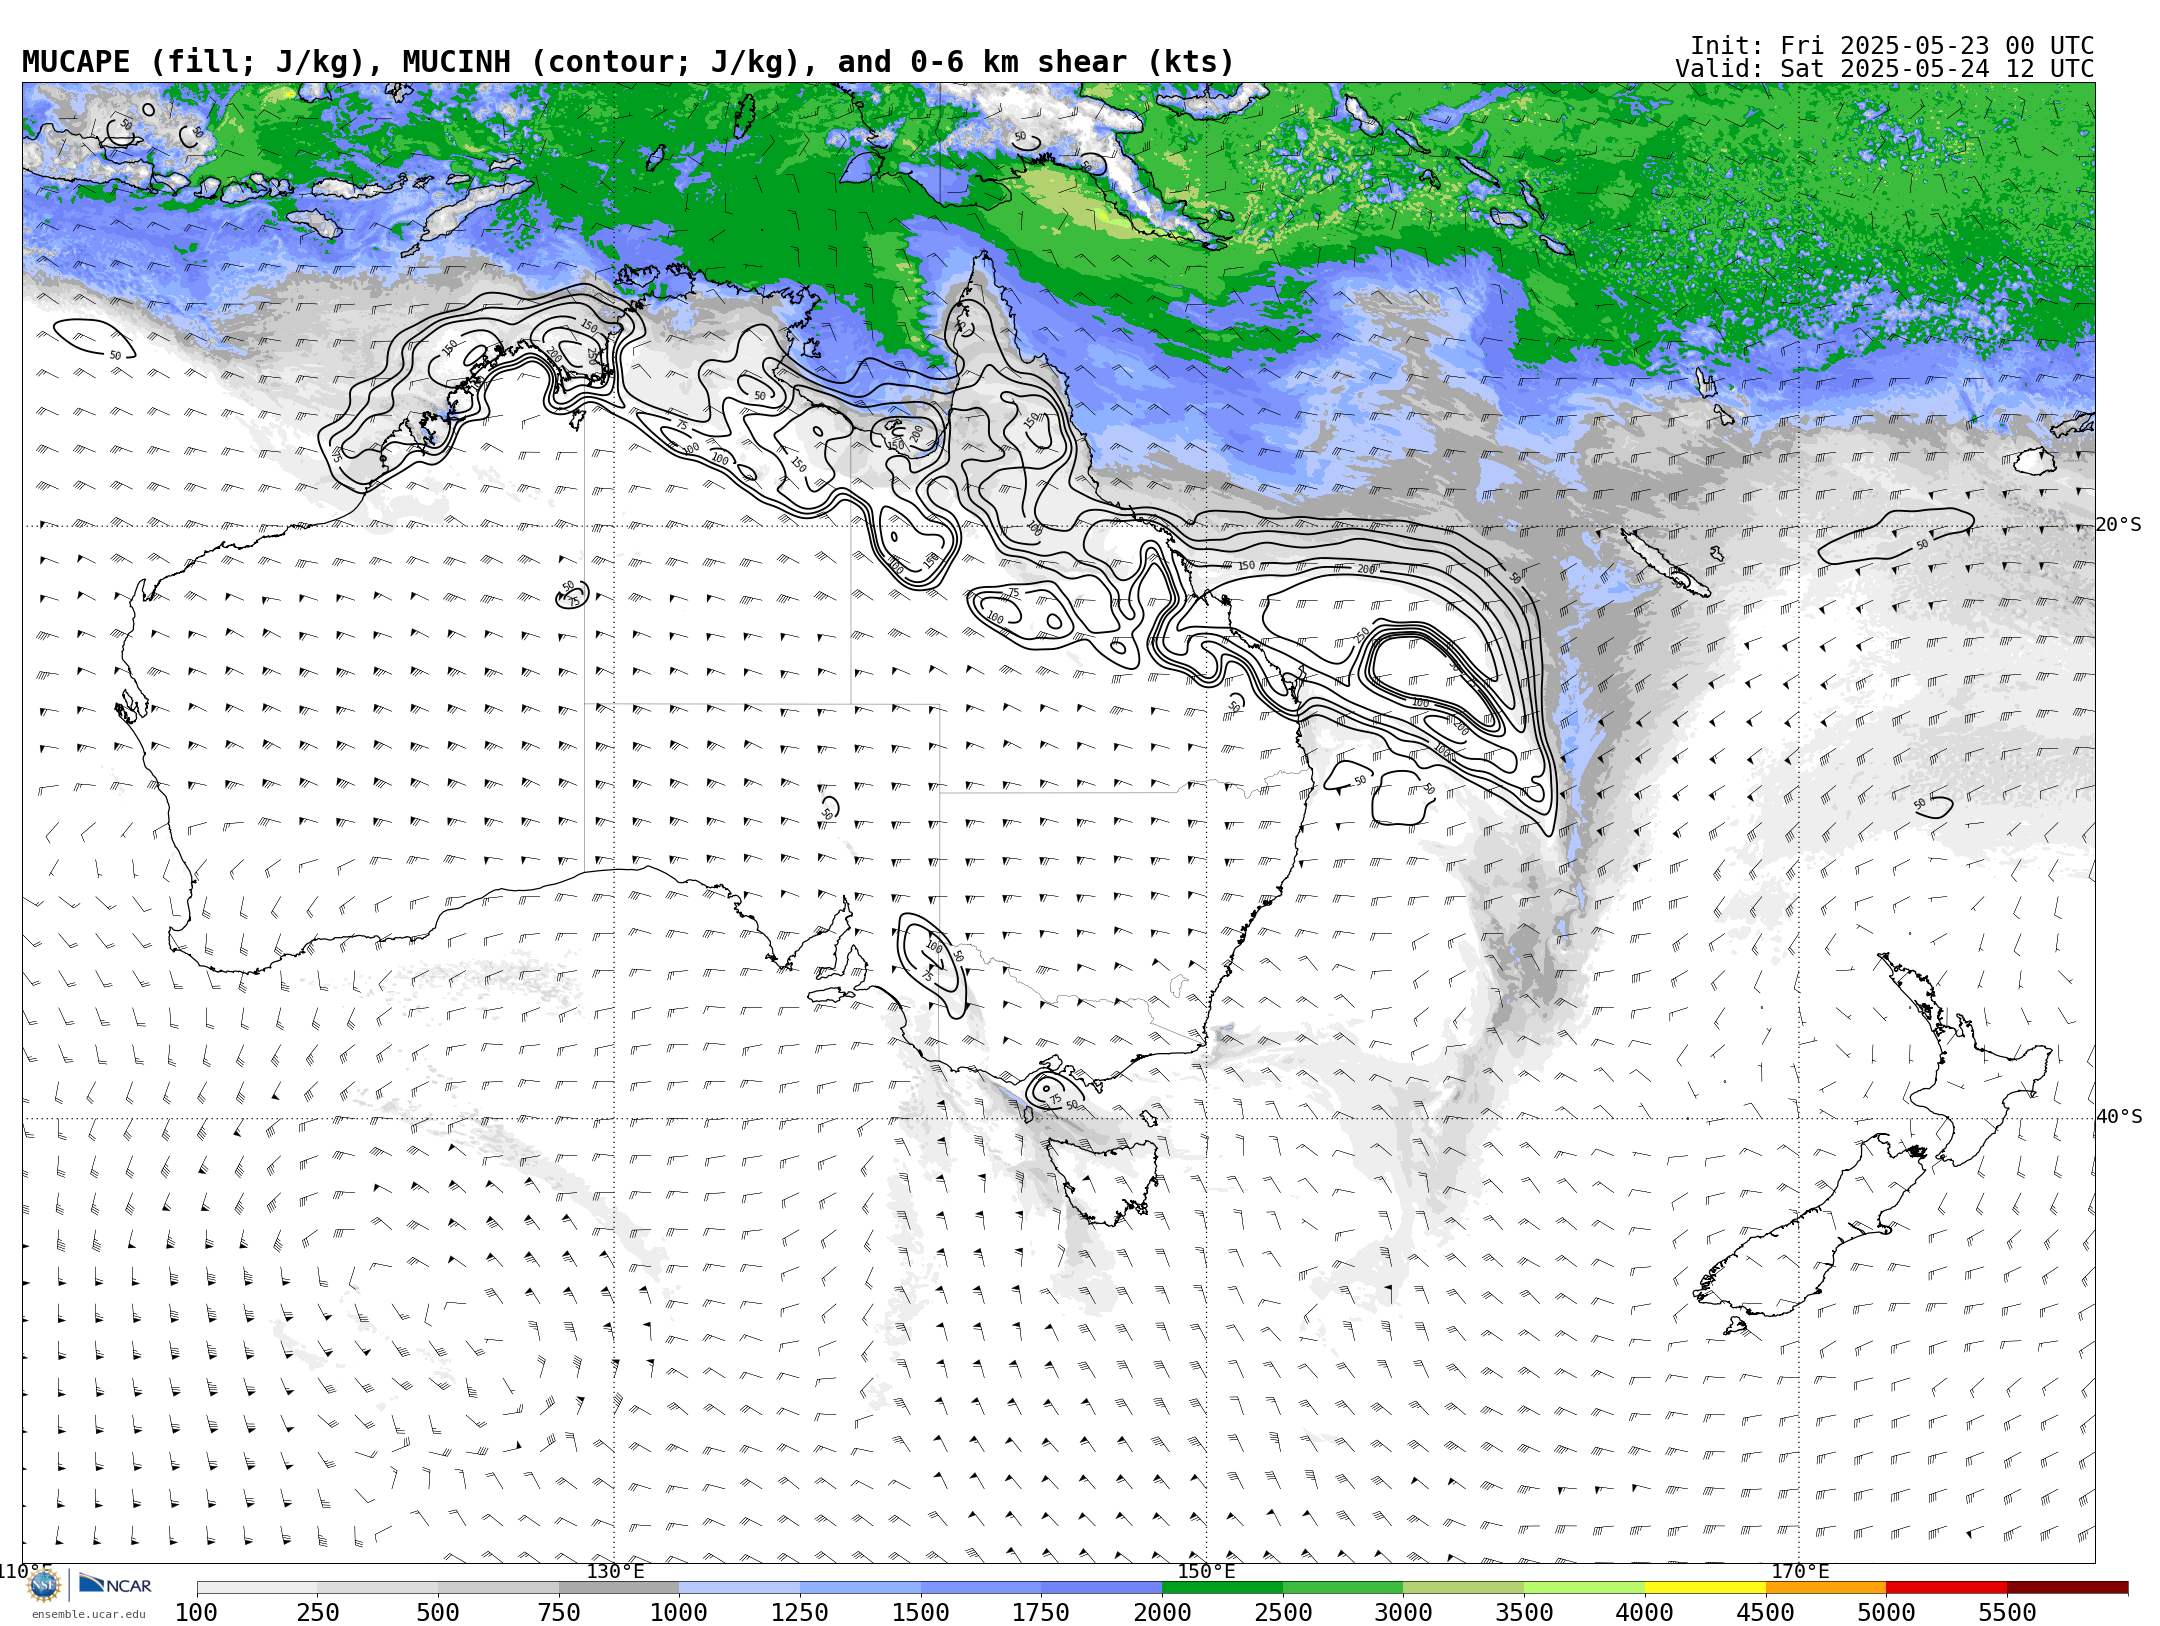Click the colorbar label 1750
Viewport: 2160px width, 1626px height.
click(1041, 1613)
